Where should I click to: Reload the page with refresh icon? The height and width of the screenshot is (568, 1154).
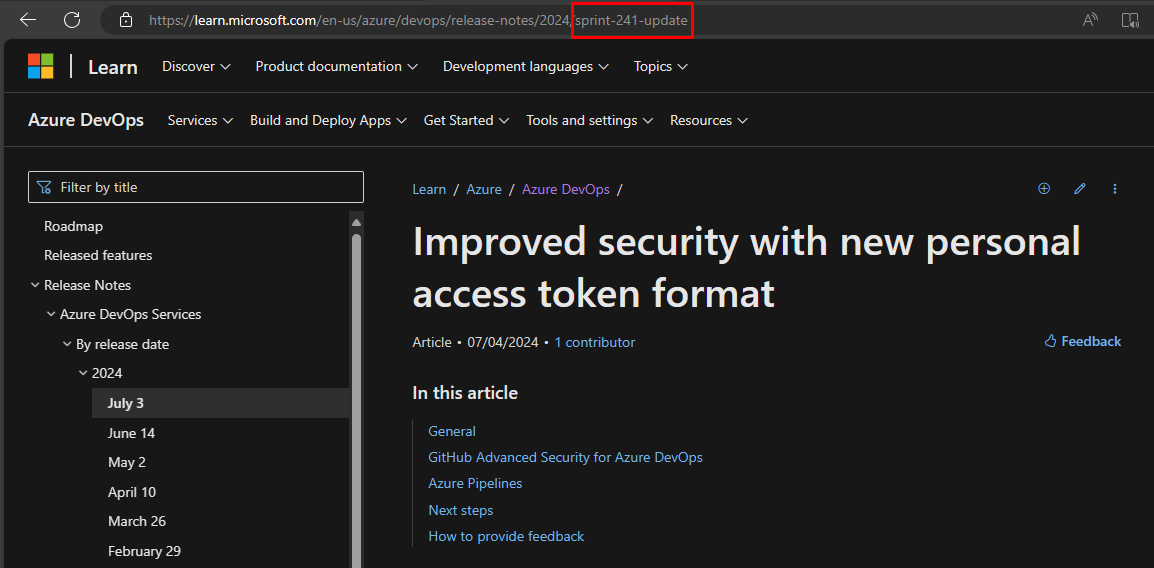coord(72,20)
